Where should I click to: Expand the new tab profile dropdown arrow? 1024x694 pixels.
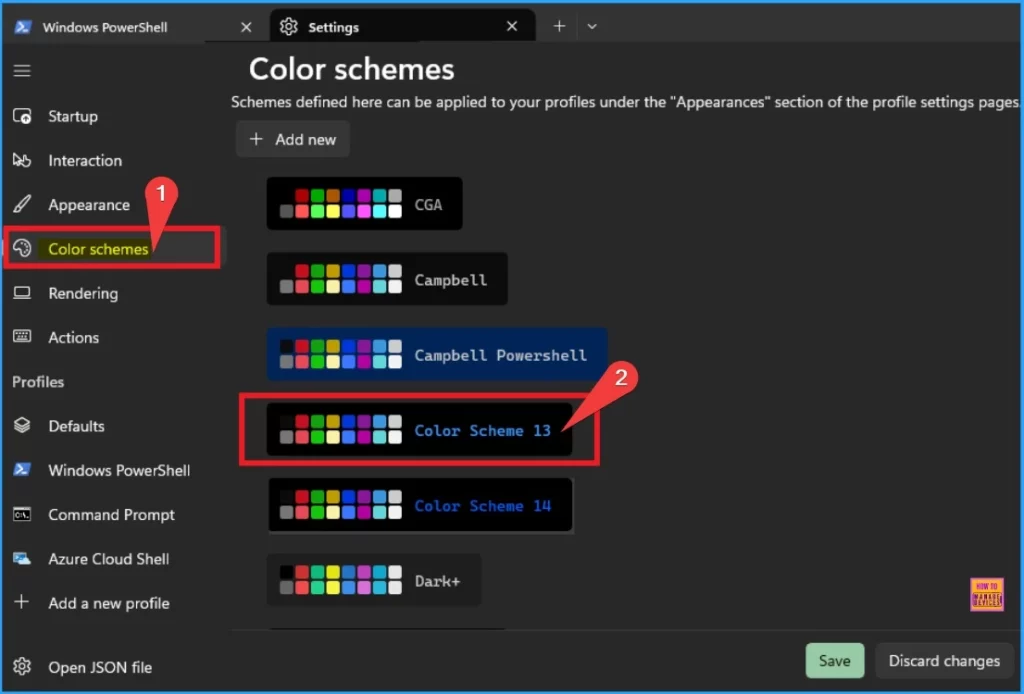tap(592, 27)
